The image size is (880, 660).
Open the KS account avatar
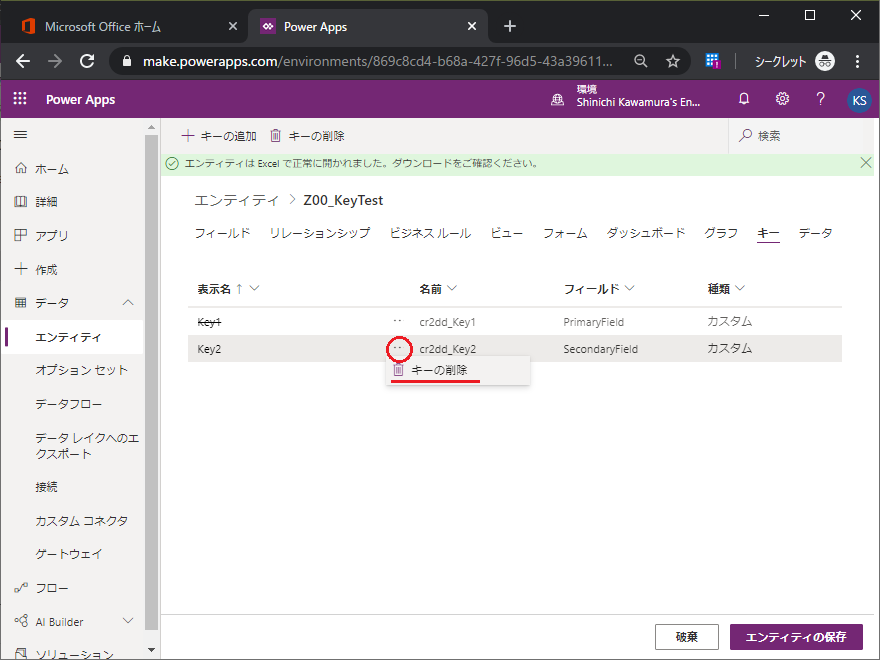tap(859, 100)
